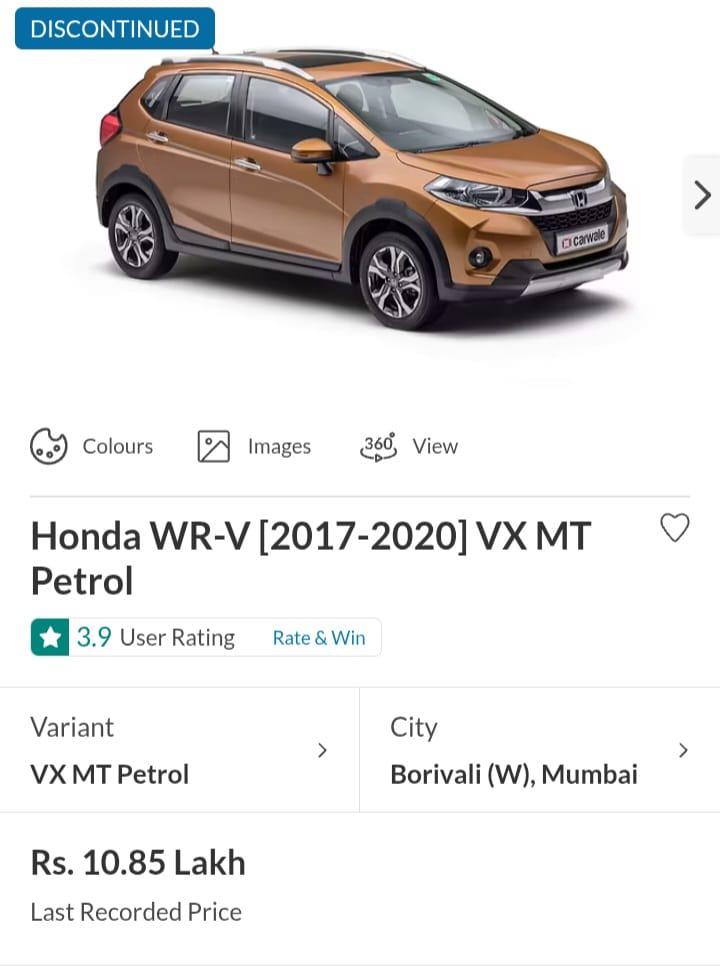The width and height of the screenshot is (720, 975).
Task: Expand the City selector chevron
Action: point(683,751)
